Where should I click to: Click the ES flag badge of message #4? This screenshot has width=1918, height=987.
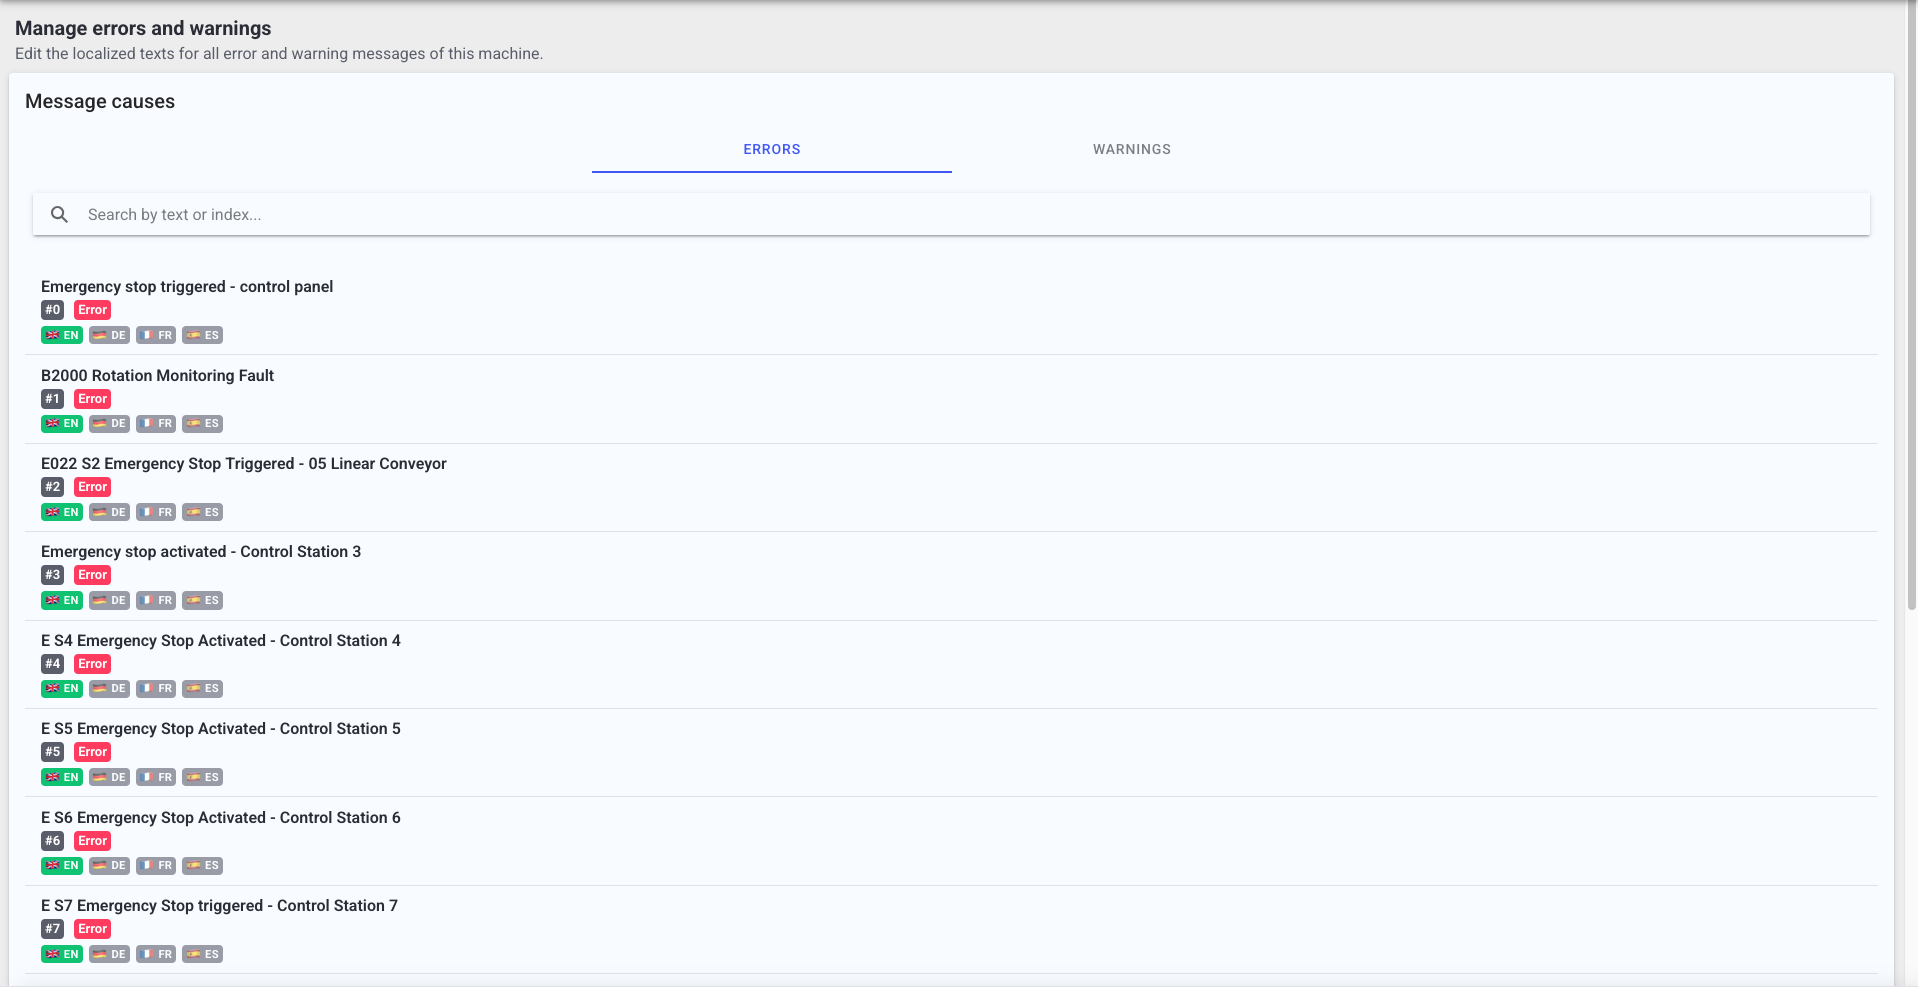click(x=202, y=688)
